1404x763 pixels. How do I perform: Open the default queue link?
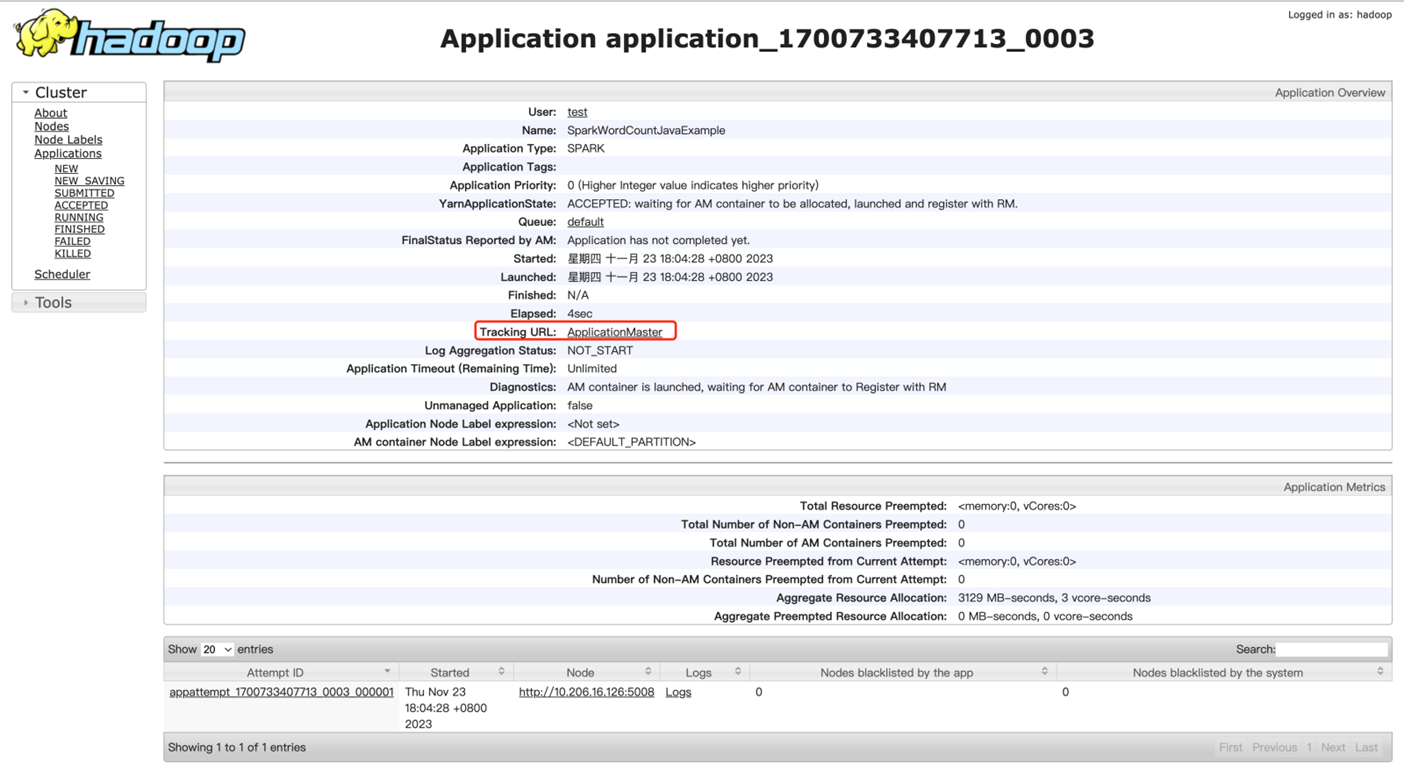click(585, 222)
